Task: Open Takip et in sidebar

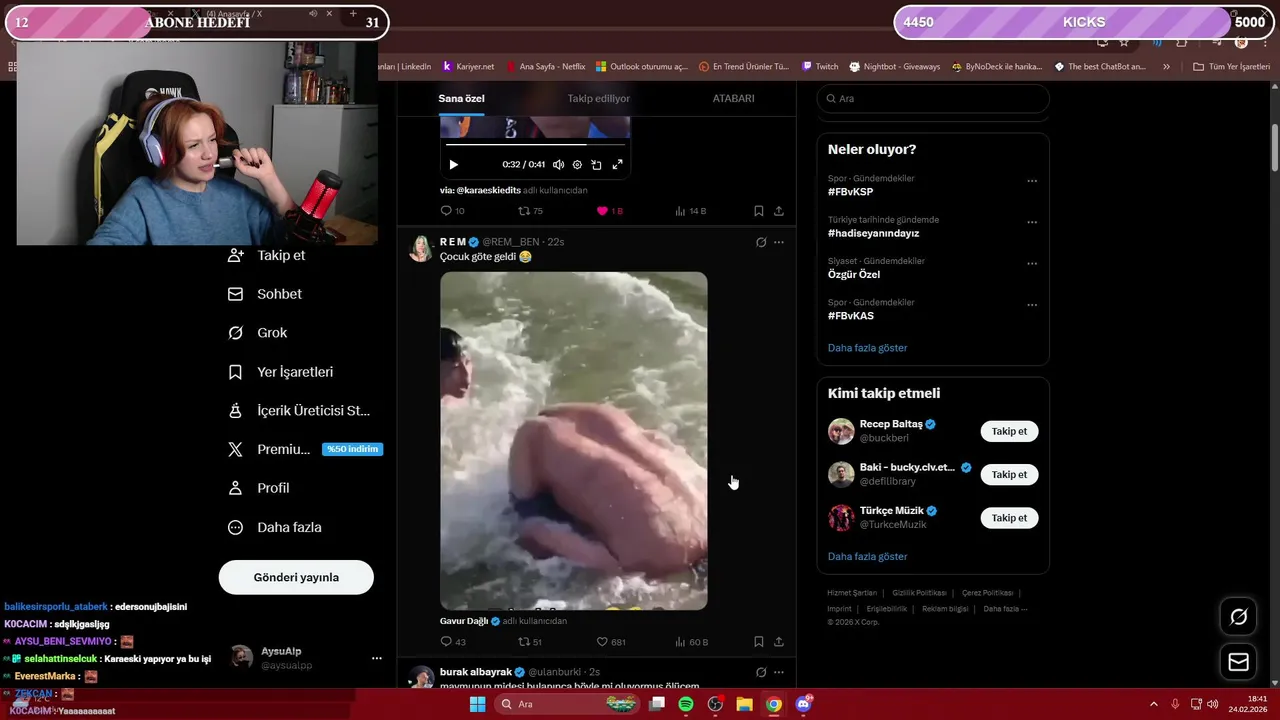Action: tap(267, 255)
